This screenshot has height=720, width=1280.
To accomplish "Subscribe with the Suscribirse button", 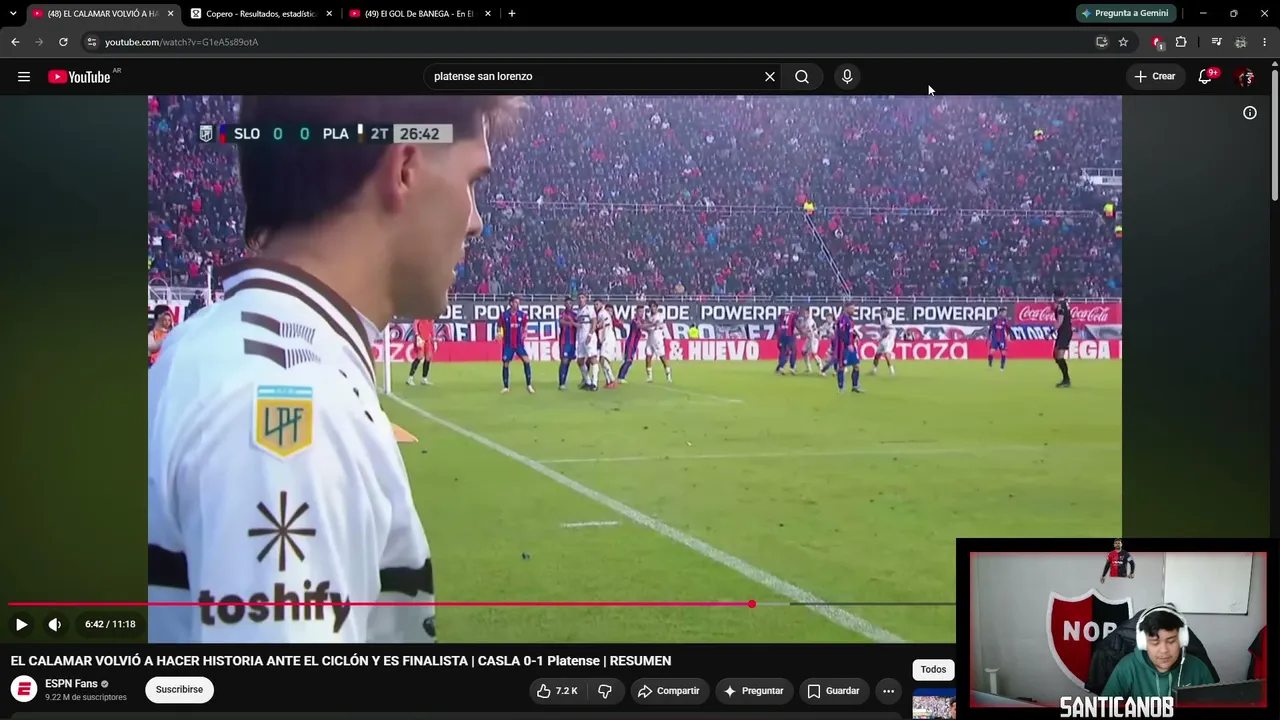I will pyautogui.click(x=179, y=690).
